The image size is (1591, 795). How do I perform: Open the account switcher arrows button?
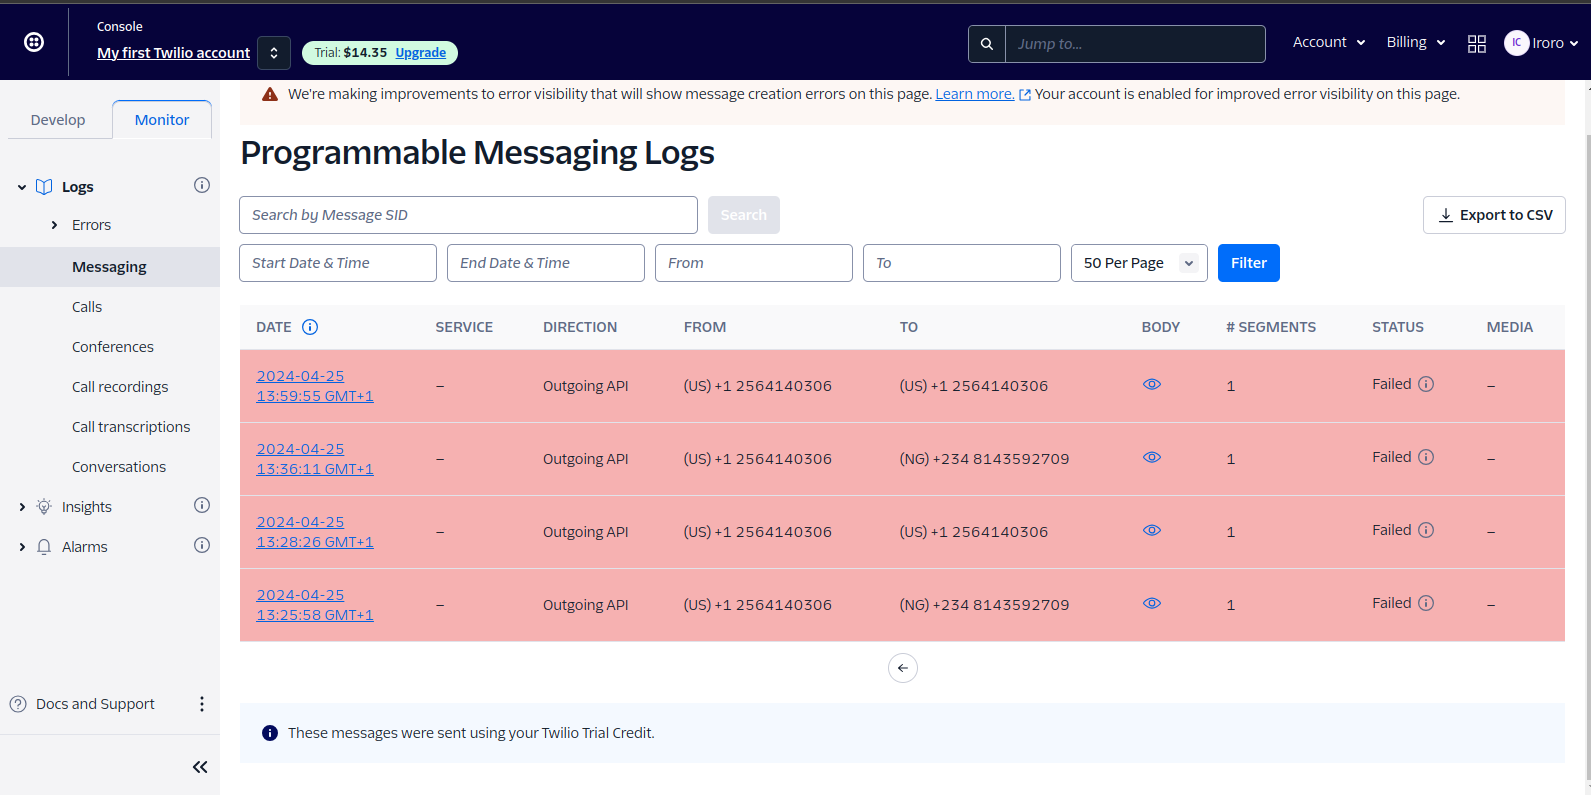tap(274, 53)
